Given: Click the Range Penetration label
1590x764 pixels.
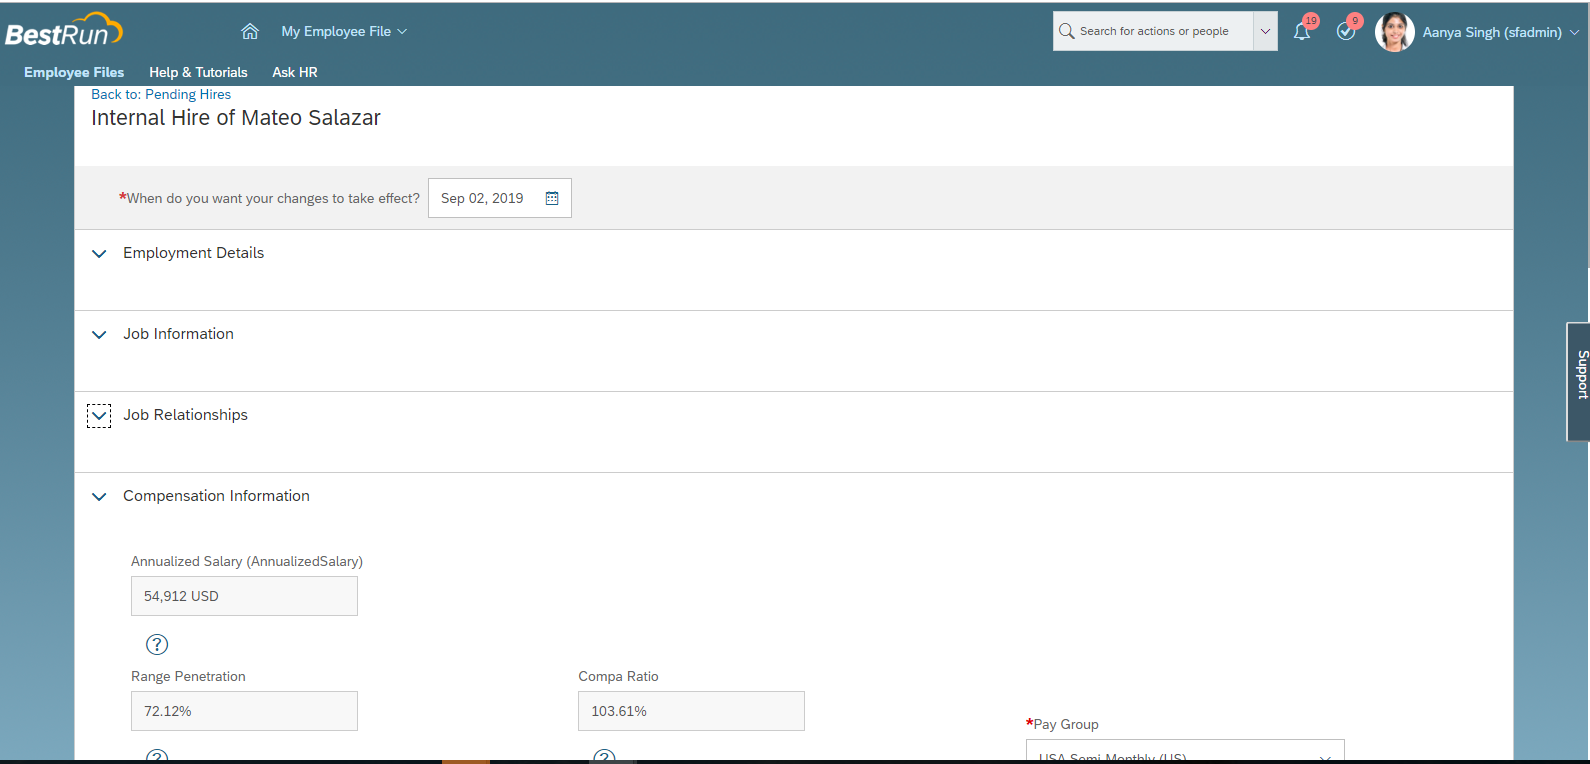Looking at the screenshot, I should [x=188, y=676].
